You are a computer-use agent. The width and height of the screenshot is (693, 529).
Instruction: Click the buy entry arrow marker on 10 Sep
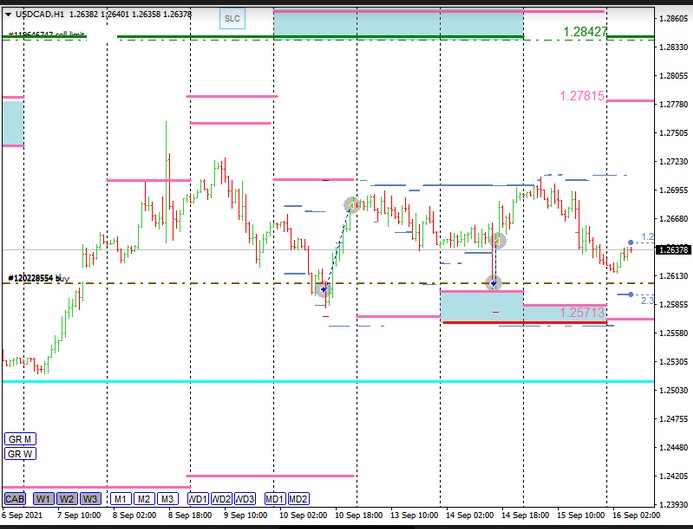point(323,288)
